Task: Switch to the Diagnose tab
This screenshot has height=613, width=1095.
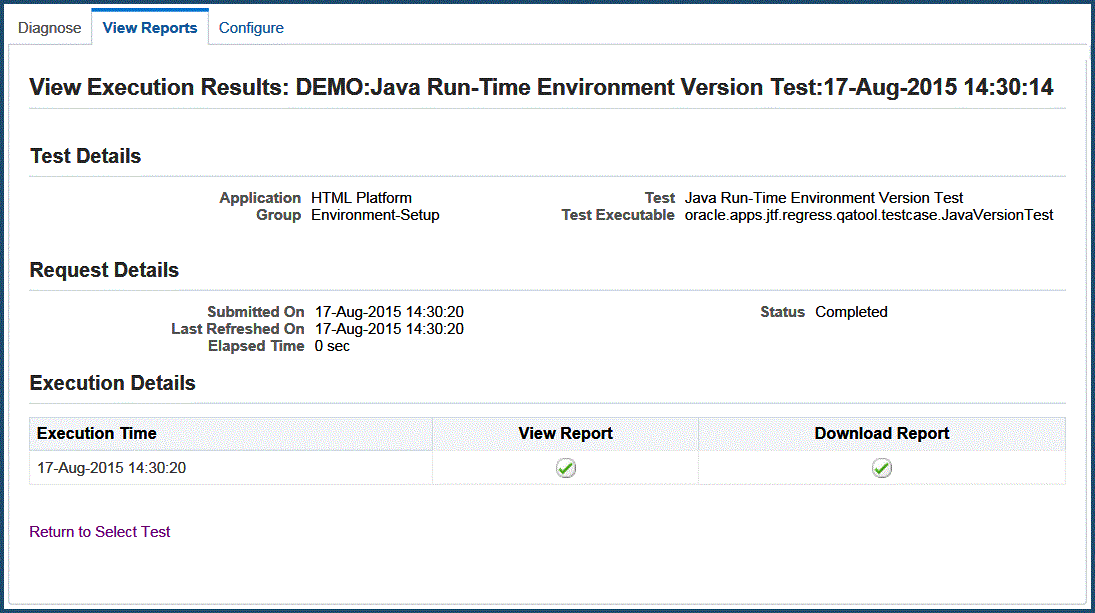Action: (x=50, y=28)
